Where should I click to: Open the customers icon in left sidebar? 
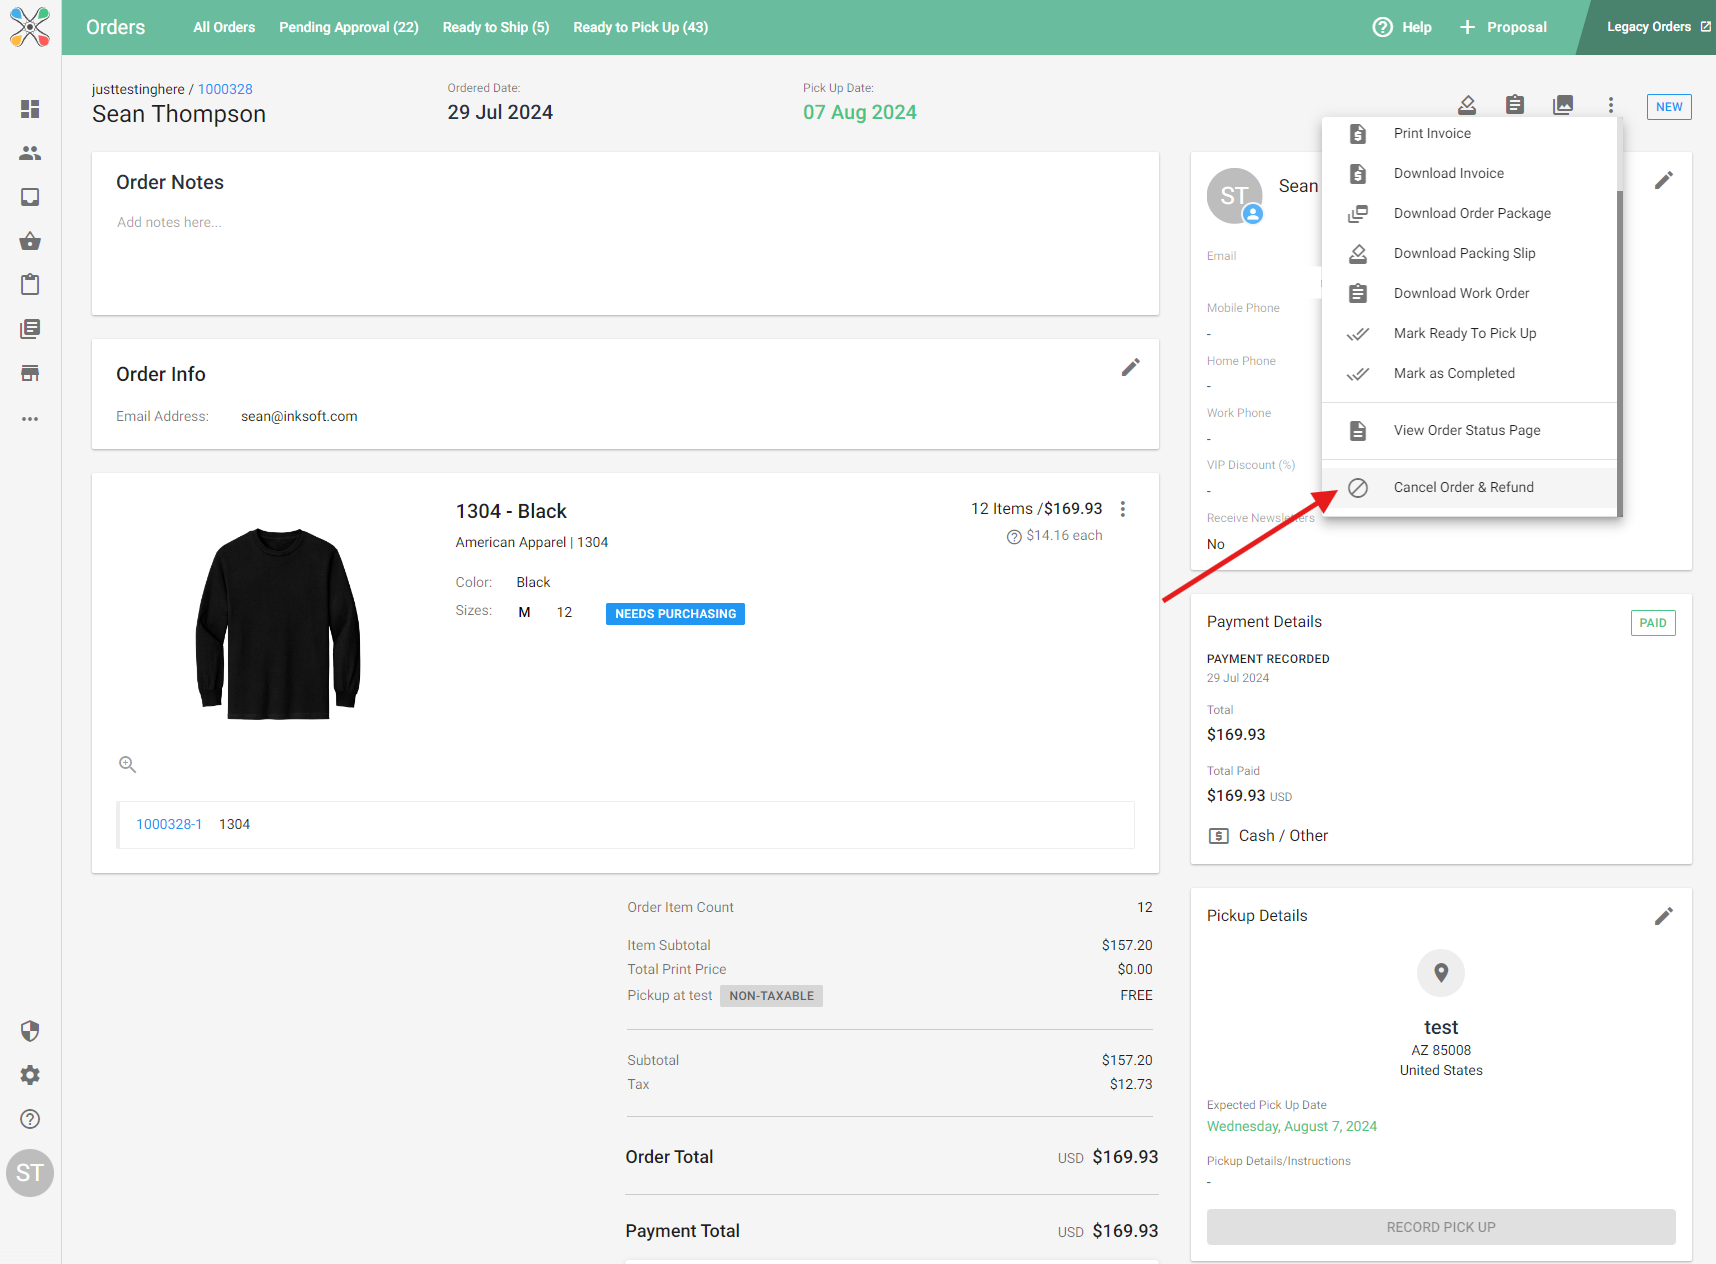coord(30,153)
